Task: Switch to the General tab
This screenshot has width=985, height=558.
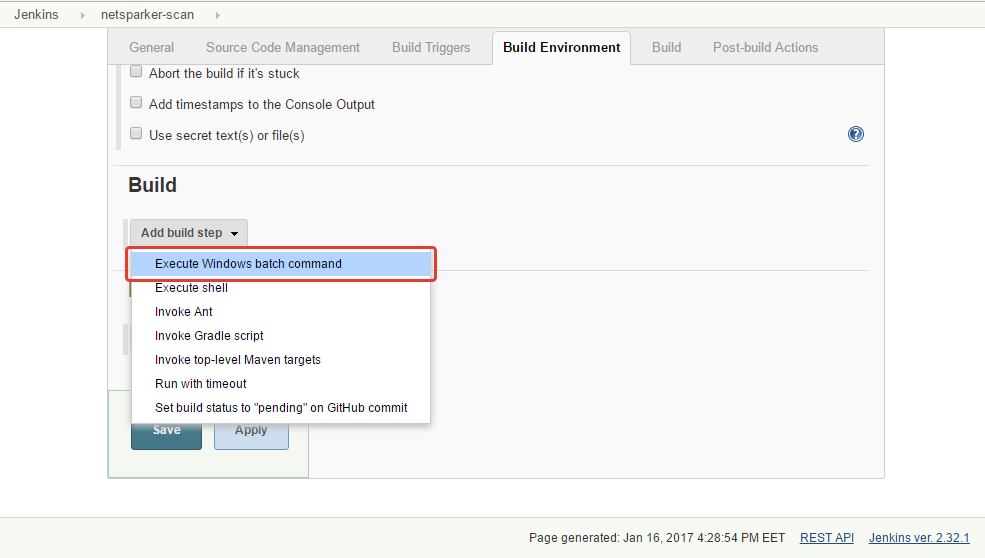Action: pyautogui.click(x=152, y=47)
